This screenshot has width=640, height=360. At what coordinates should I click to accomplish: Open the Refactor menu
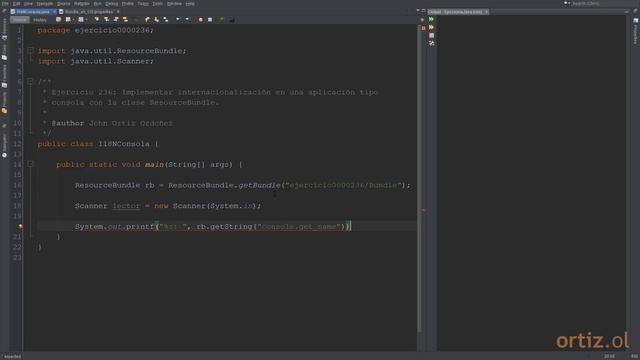[x=82, y=4]
